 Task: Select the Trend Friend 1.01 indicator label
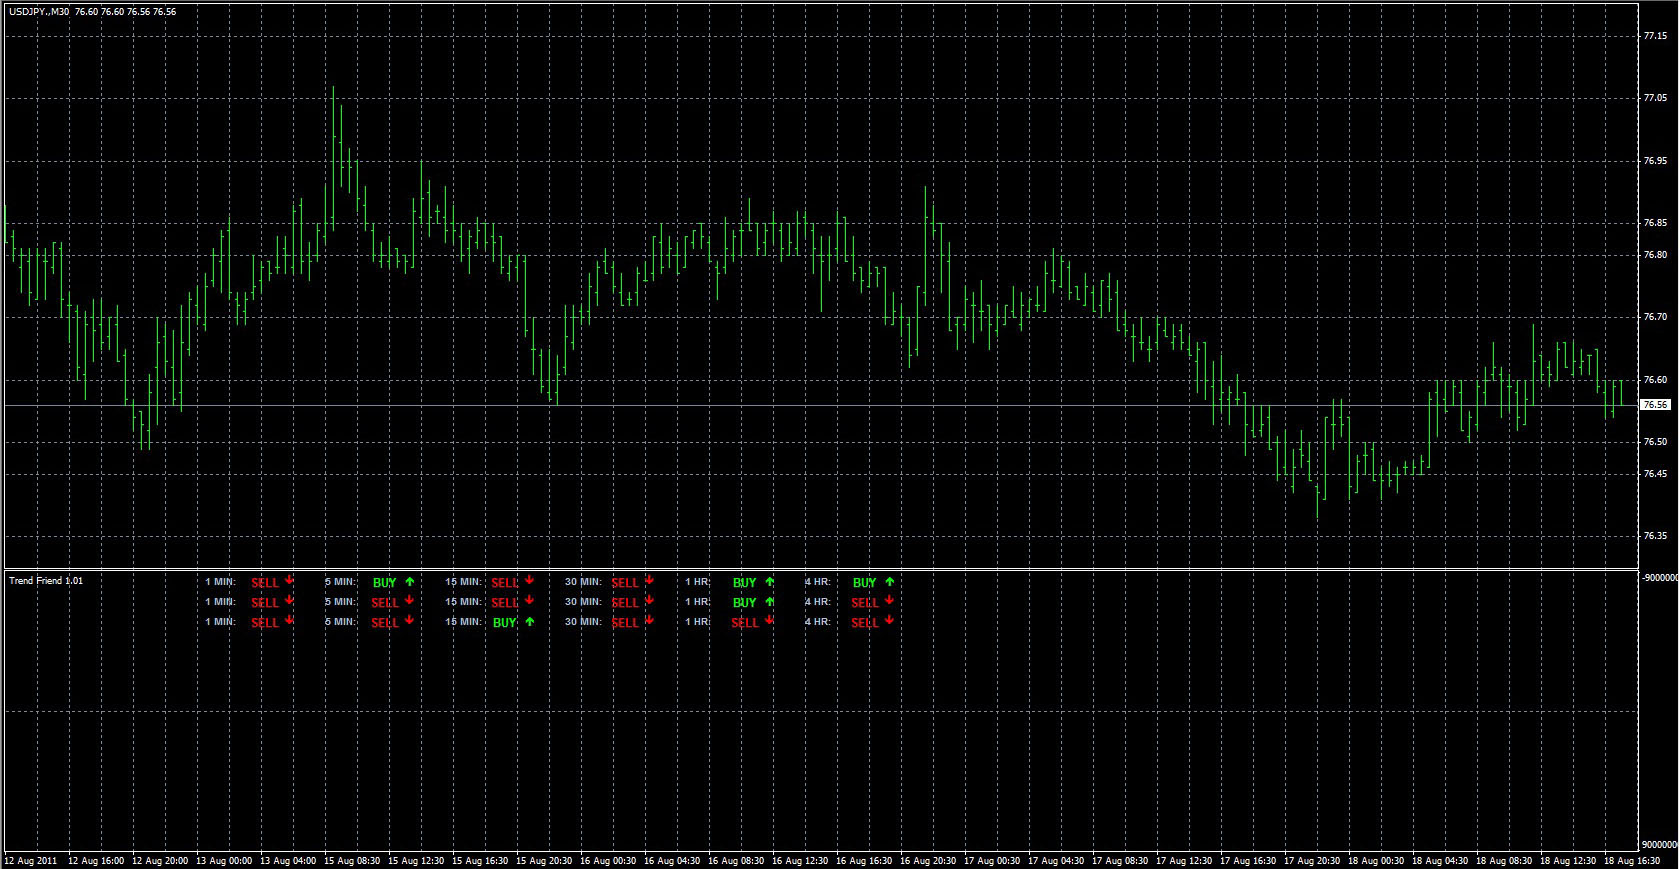[x=46, y=580]
